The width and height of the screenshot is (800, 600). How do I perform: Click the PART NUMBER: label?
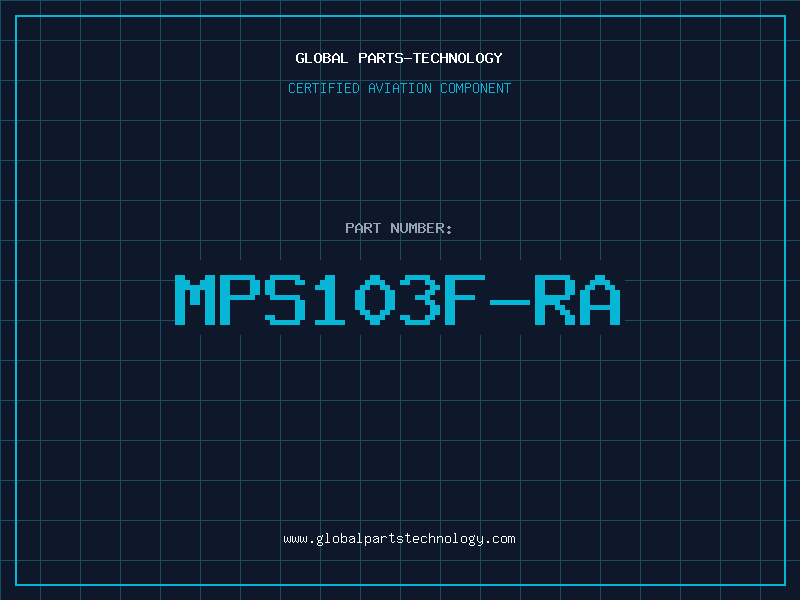[x=399, y=228]
